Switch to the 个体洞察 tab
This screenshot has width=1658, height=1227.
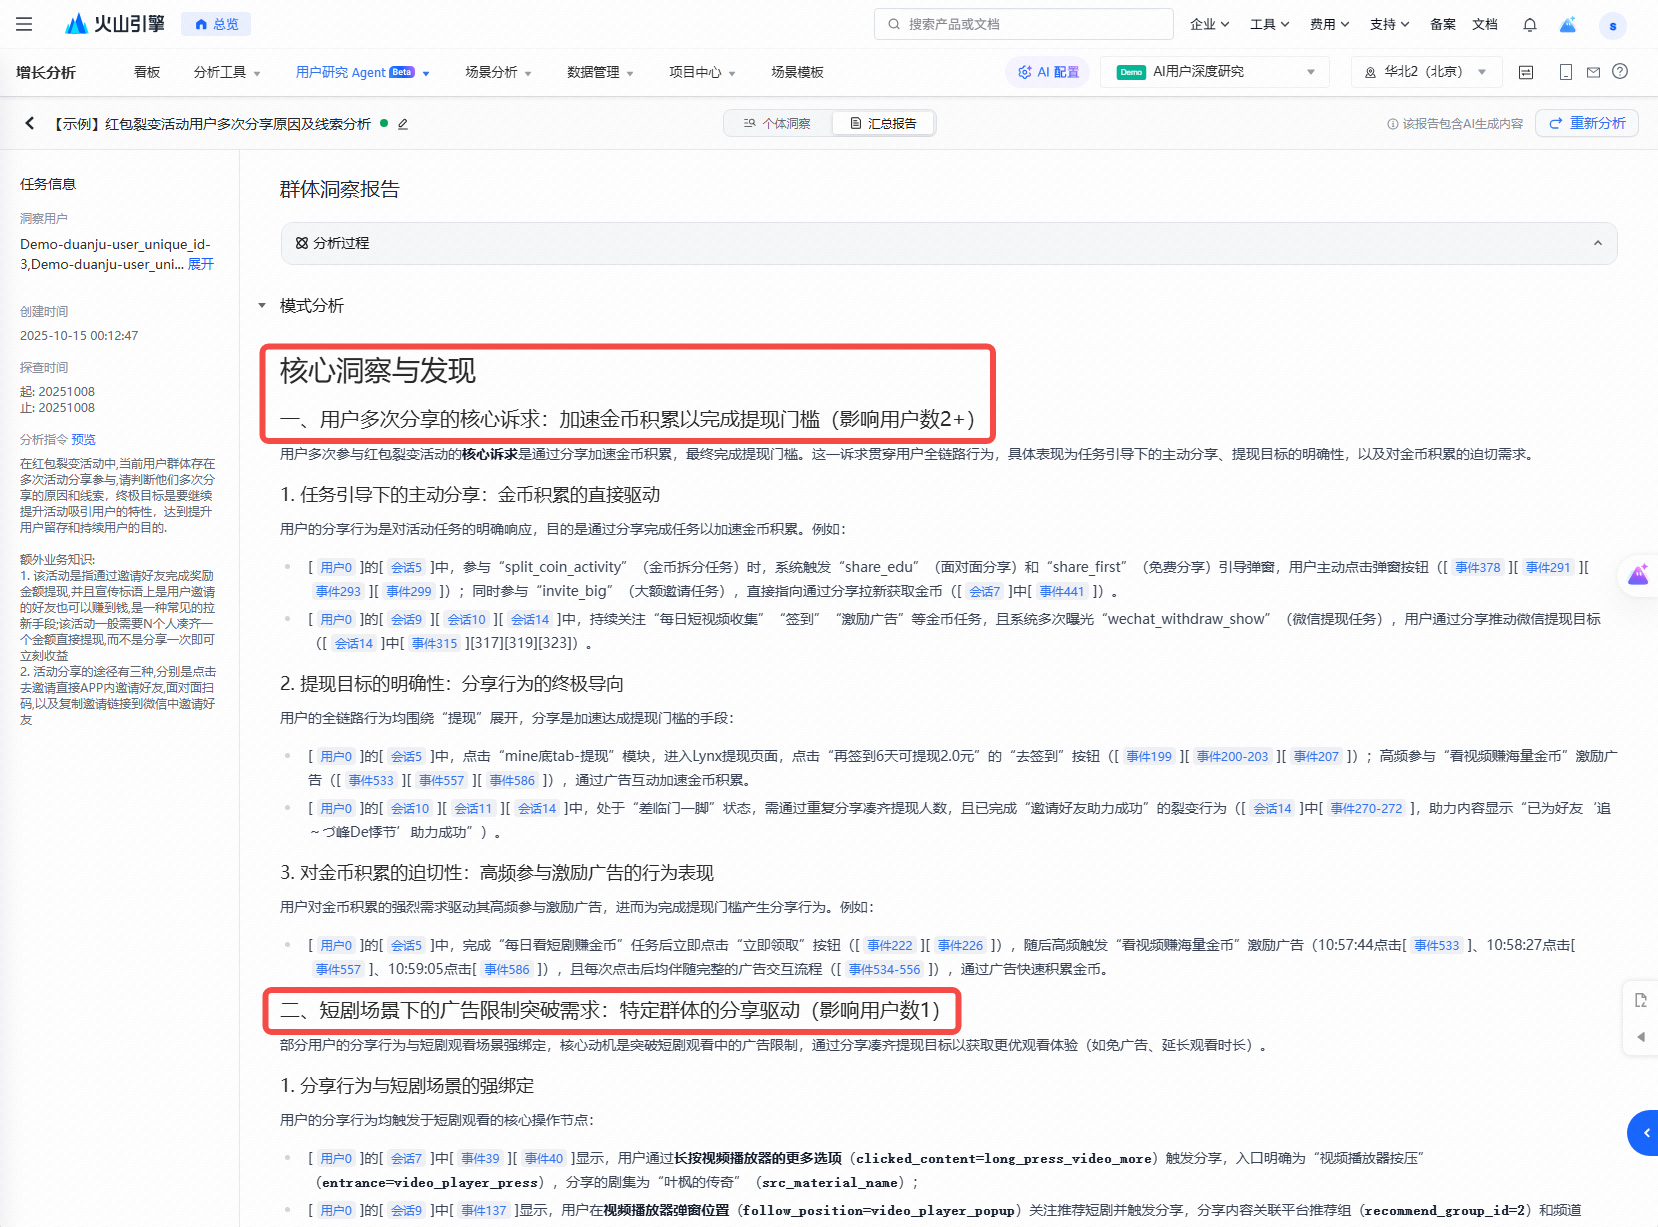click(778, 124)
